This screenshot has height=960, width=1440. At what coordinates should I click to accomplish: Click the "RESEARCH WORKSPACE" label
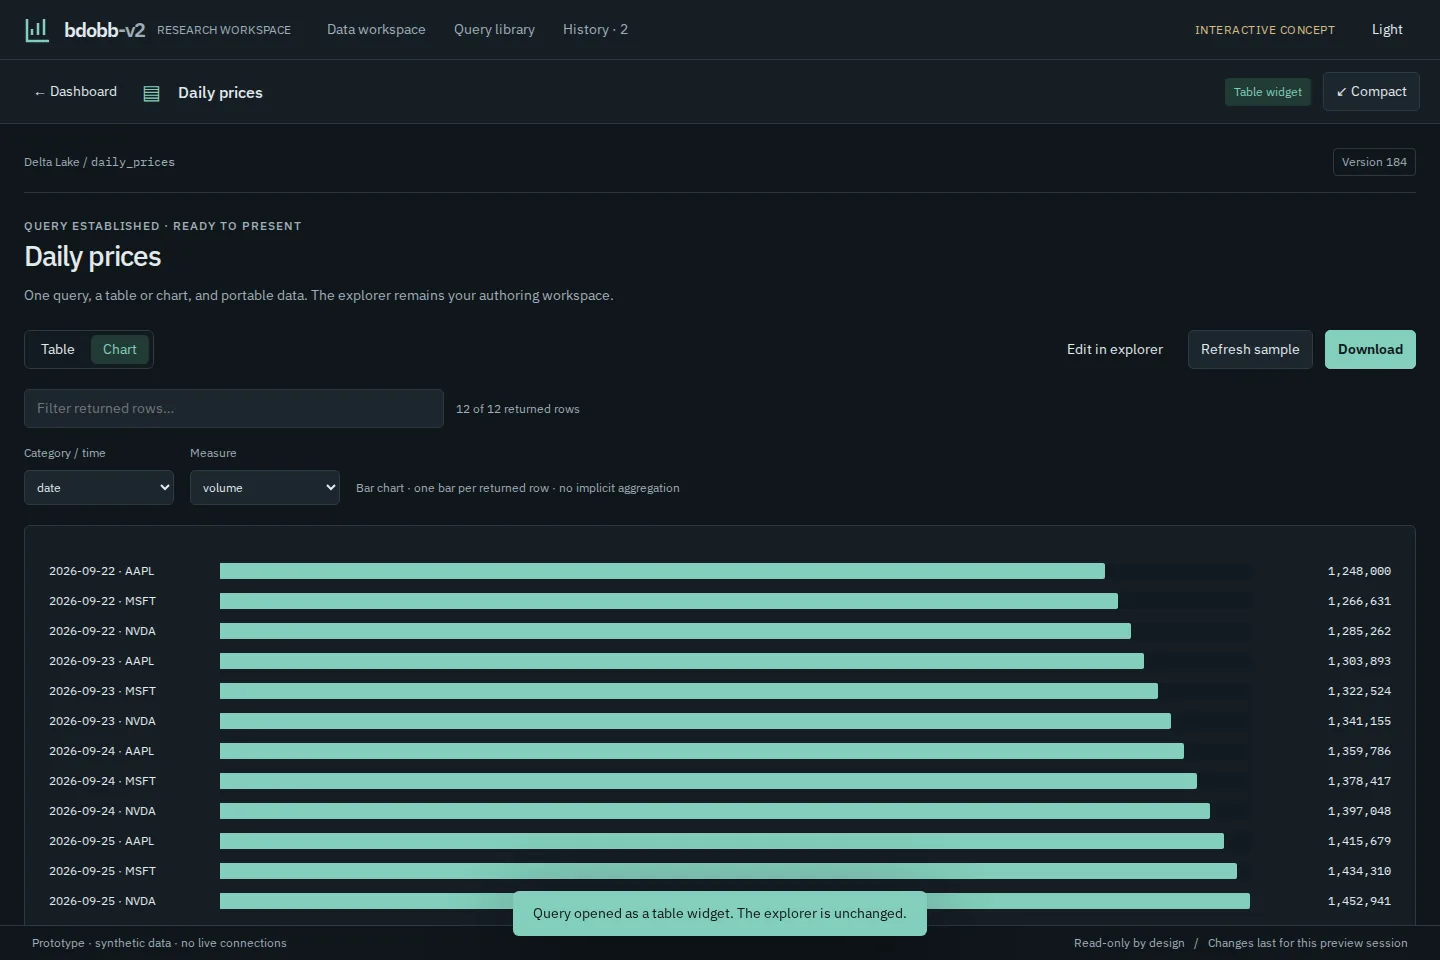pos(224,30)
